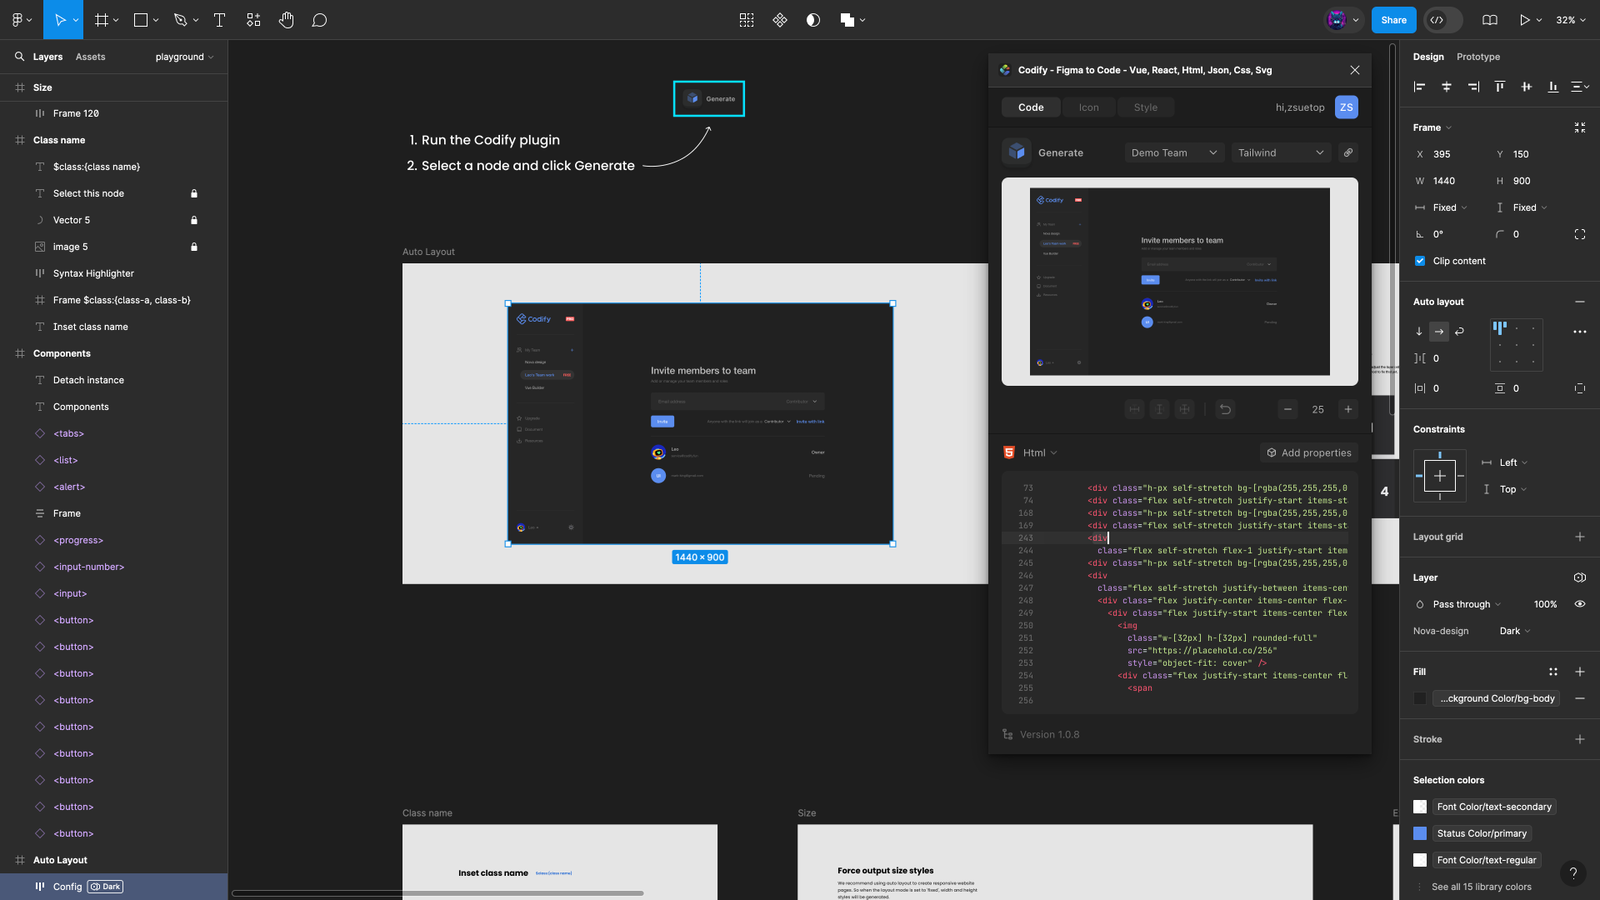Image resolution: width=1600 pixels, height=900 pixels.
Task: Click the Create component icon
Action: (780, 20)
